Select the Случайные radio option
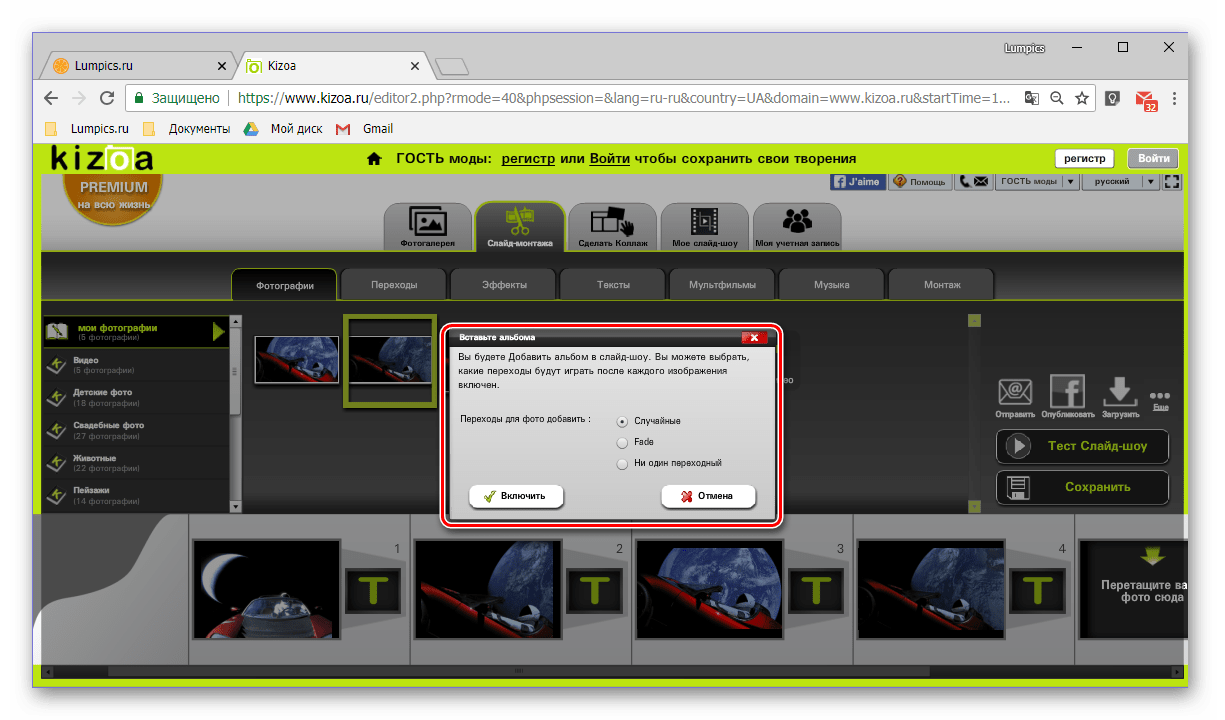 pos(622,421)
